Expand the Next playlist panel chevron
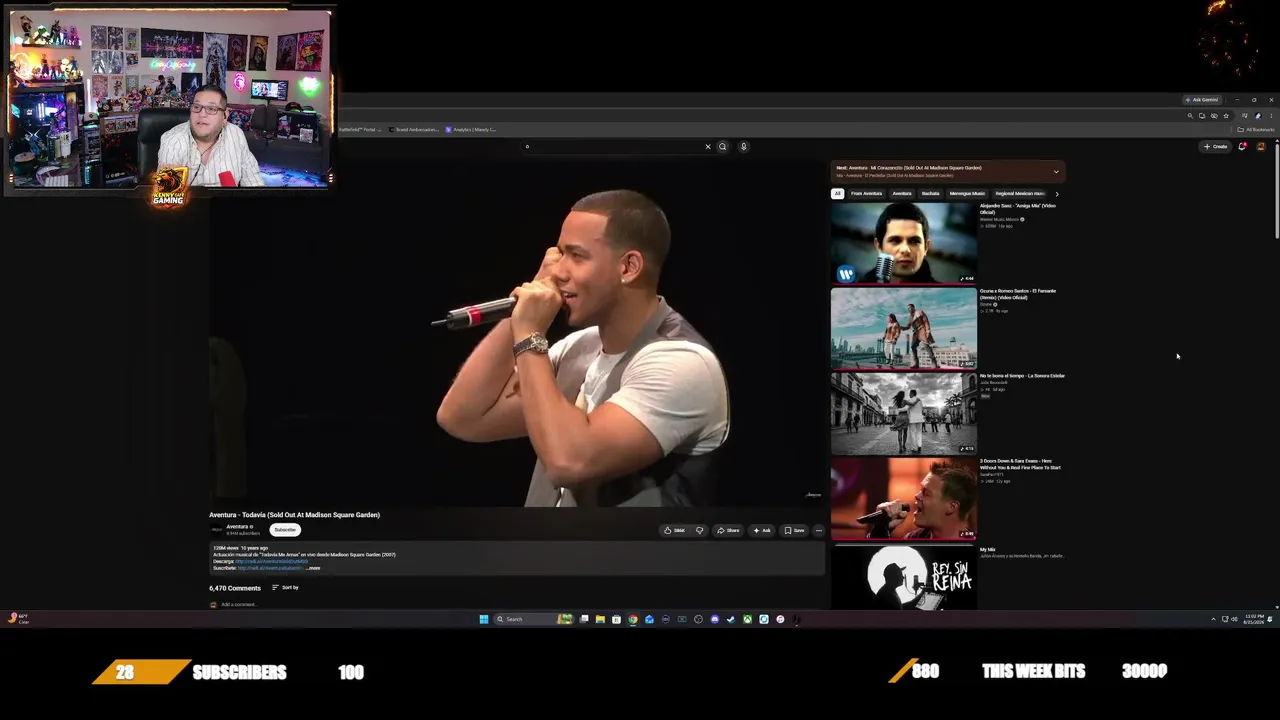Image resolution: width=1280 pixels, height=720 pixels. [1056, 171]
